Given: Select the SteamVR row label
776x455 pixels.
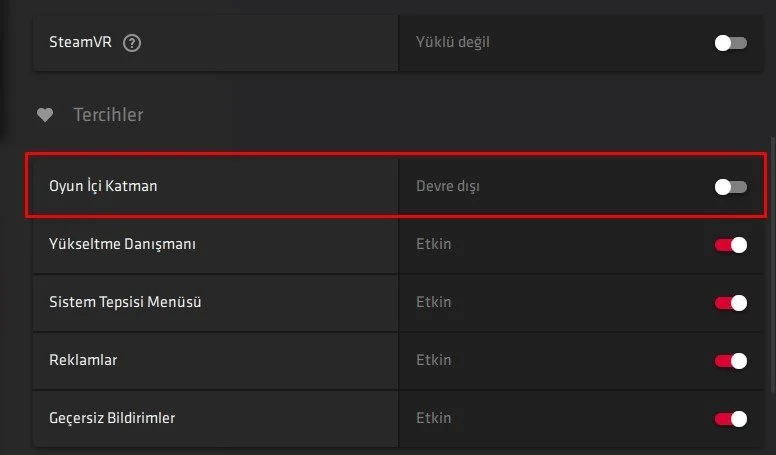Looking at the screenshot, I should [81, 43].
